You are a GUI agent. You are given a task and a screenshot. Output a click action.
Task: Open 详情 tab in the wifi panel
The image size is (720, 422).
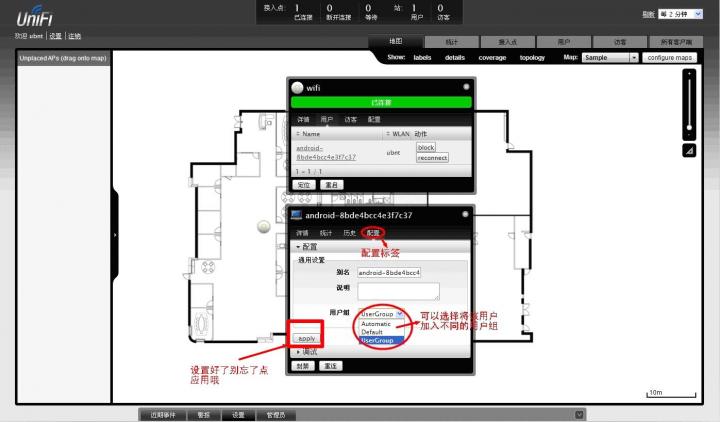tap(303, 119)
